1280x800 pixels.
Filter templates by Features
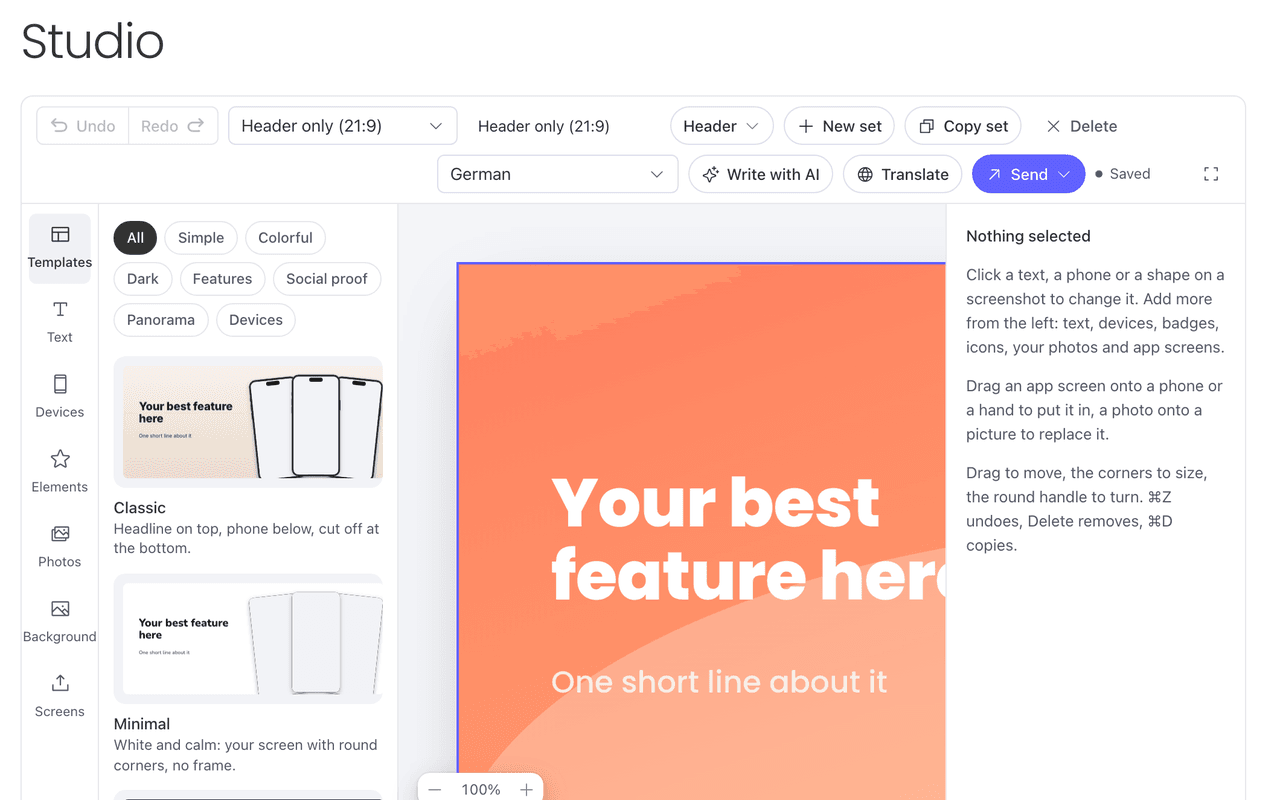[222, 279]
